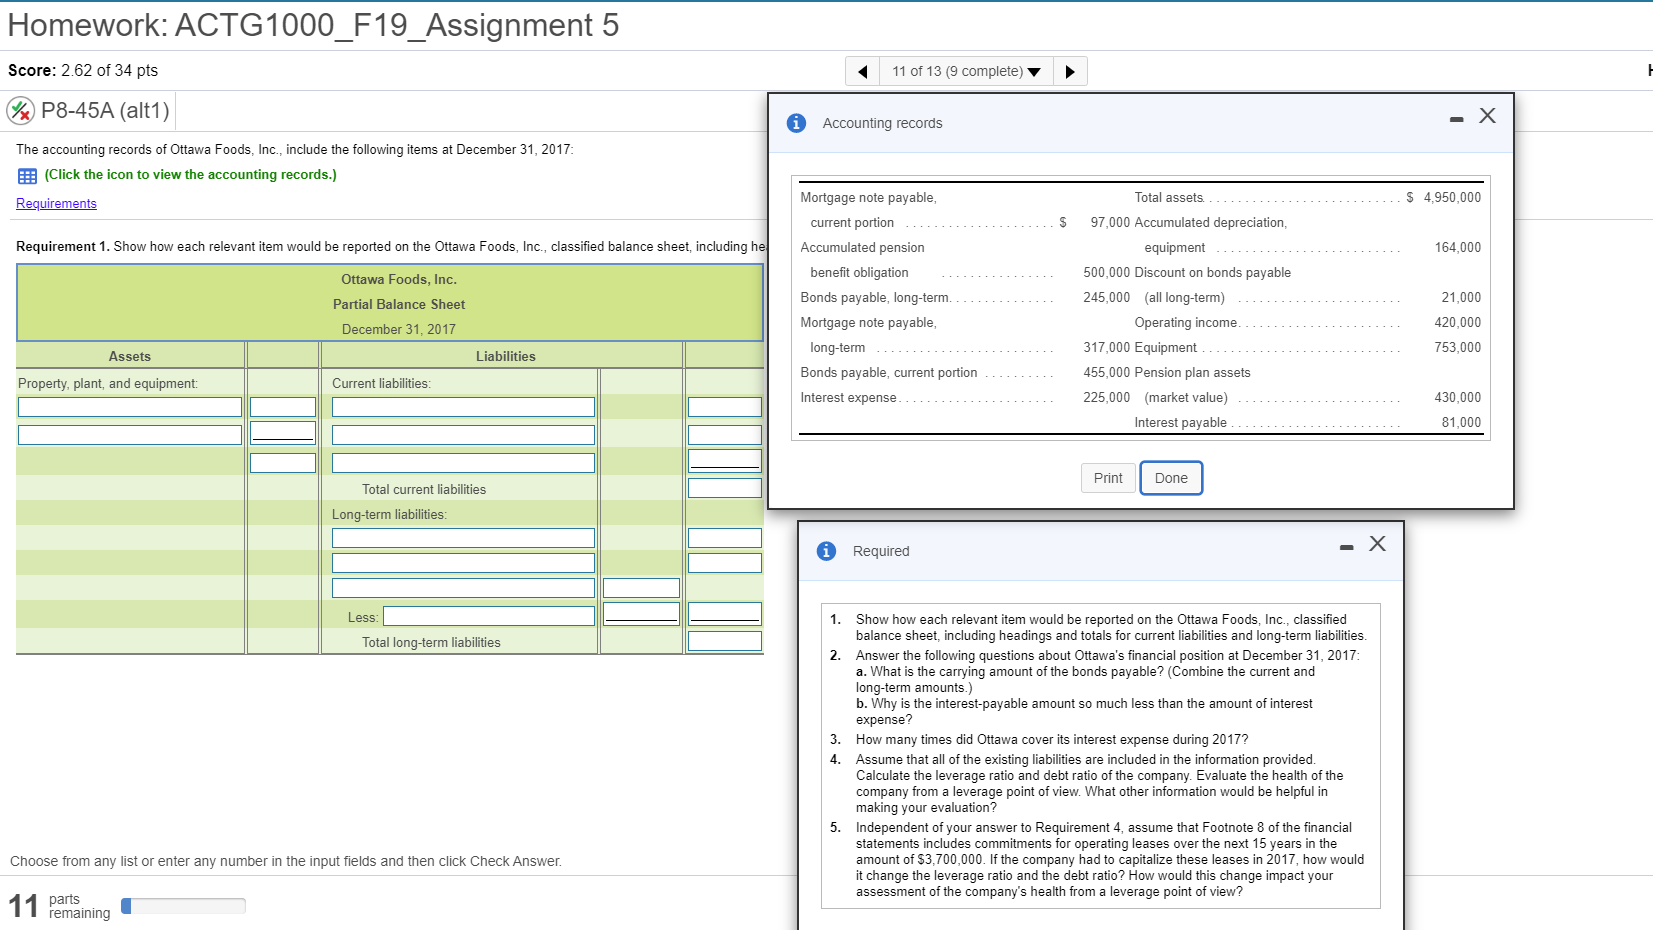Select Total current liabilities amount field
Image resolution: width=1653 pixels, height=930 pixels.
point(725,488)
